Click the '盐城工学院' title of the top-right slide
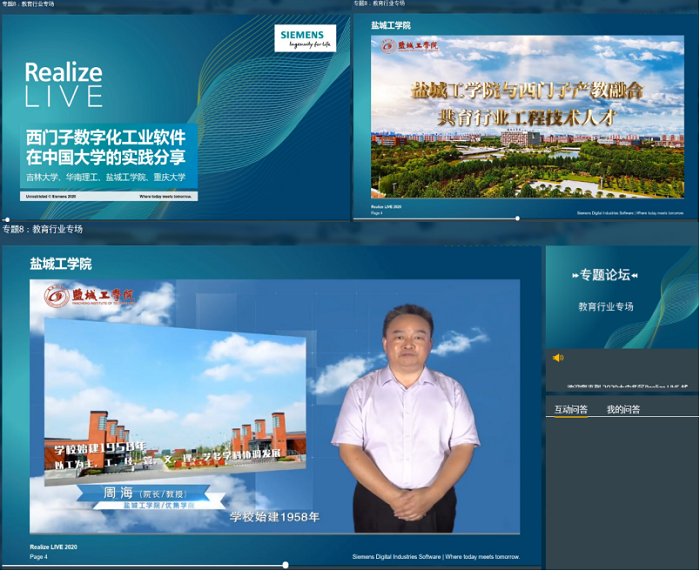The width and height of the screenshot is (700, 571). 391,25
